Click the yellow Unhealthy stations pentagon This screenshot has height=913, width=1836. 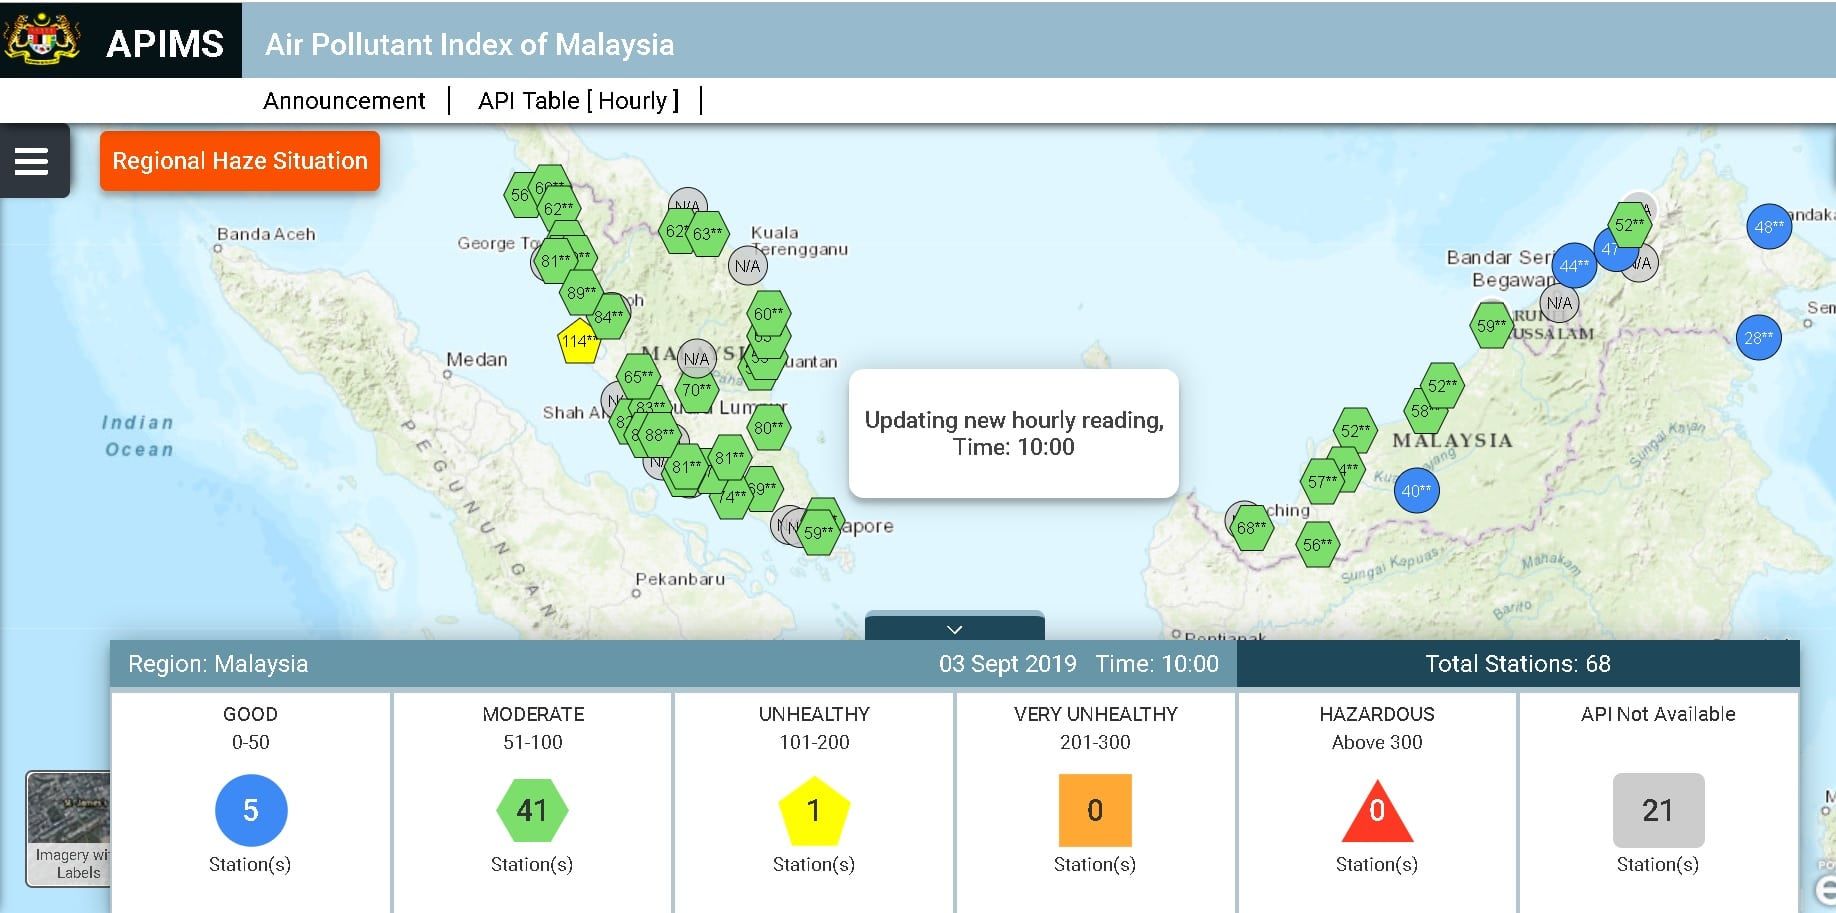814,810
